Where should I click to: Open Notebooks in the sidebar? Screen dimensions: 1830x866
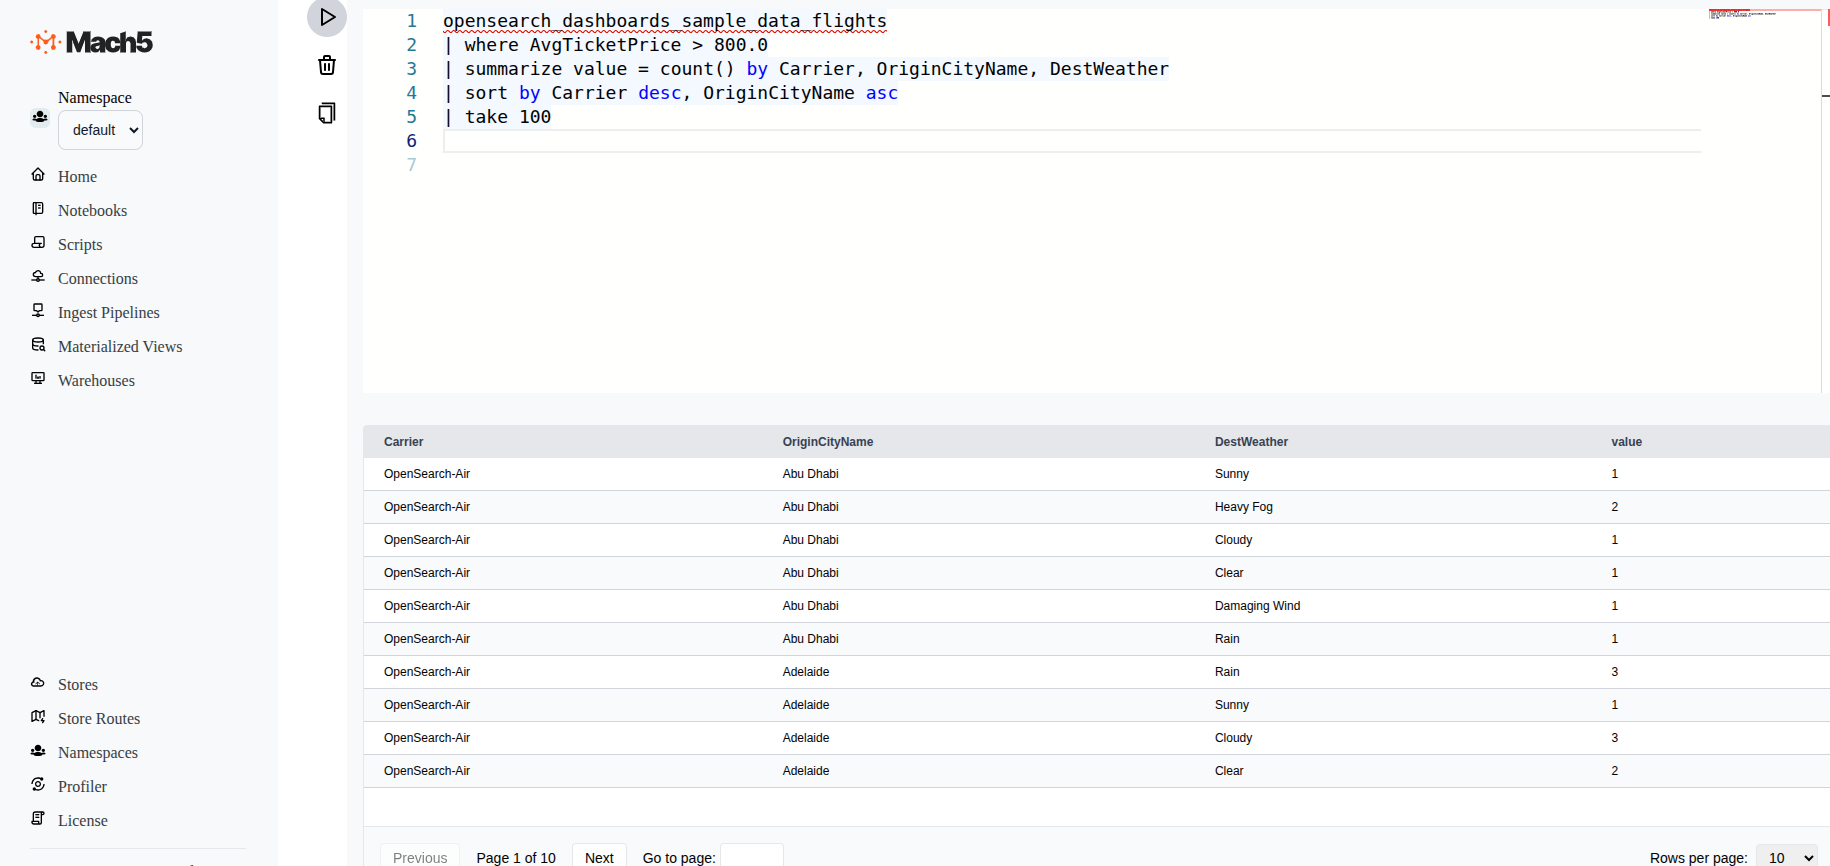pos(92,211)
